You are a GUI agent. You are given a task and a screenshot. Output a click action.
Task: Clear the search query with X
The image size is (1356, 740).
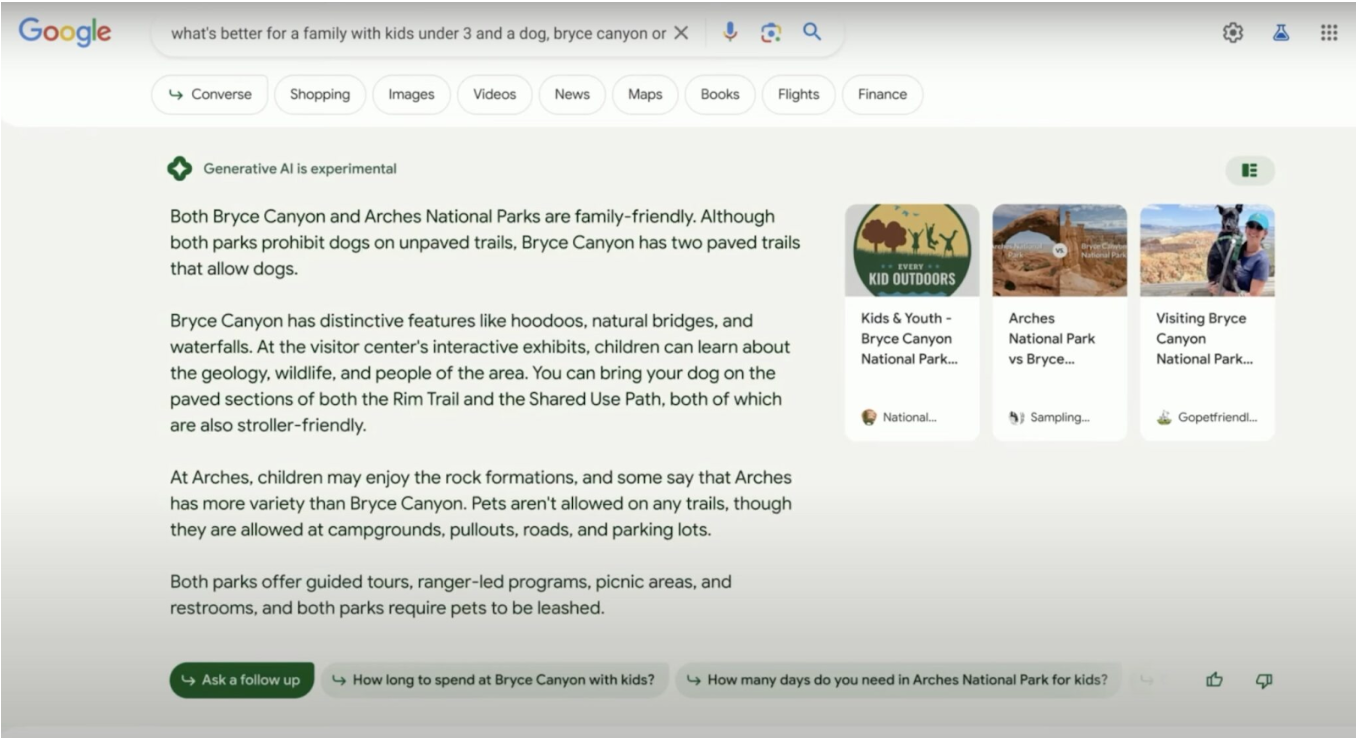(681, 33)
